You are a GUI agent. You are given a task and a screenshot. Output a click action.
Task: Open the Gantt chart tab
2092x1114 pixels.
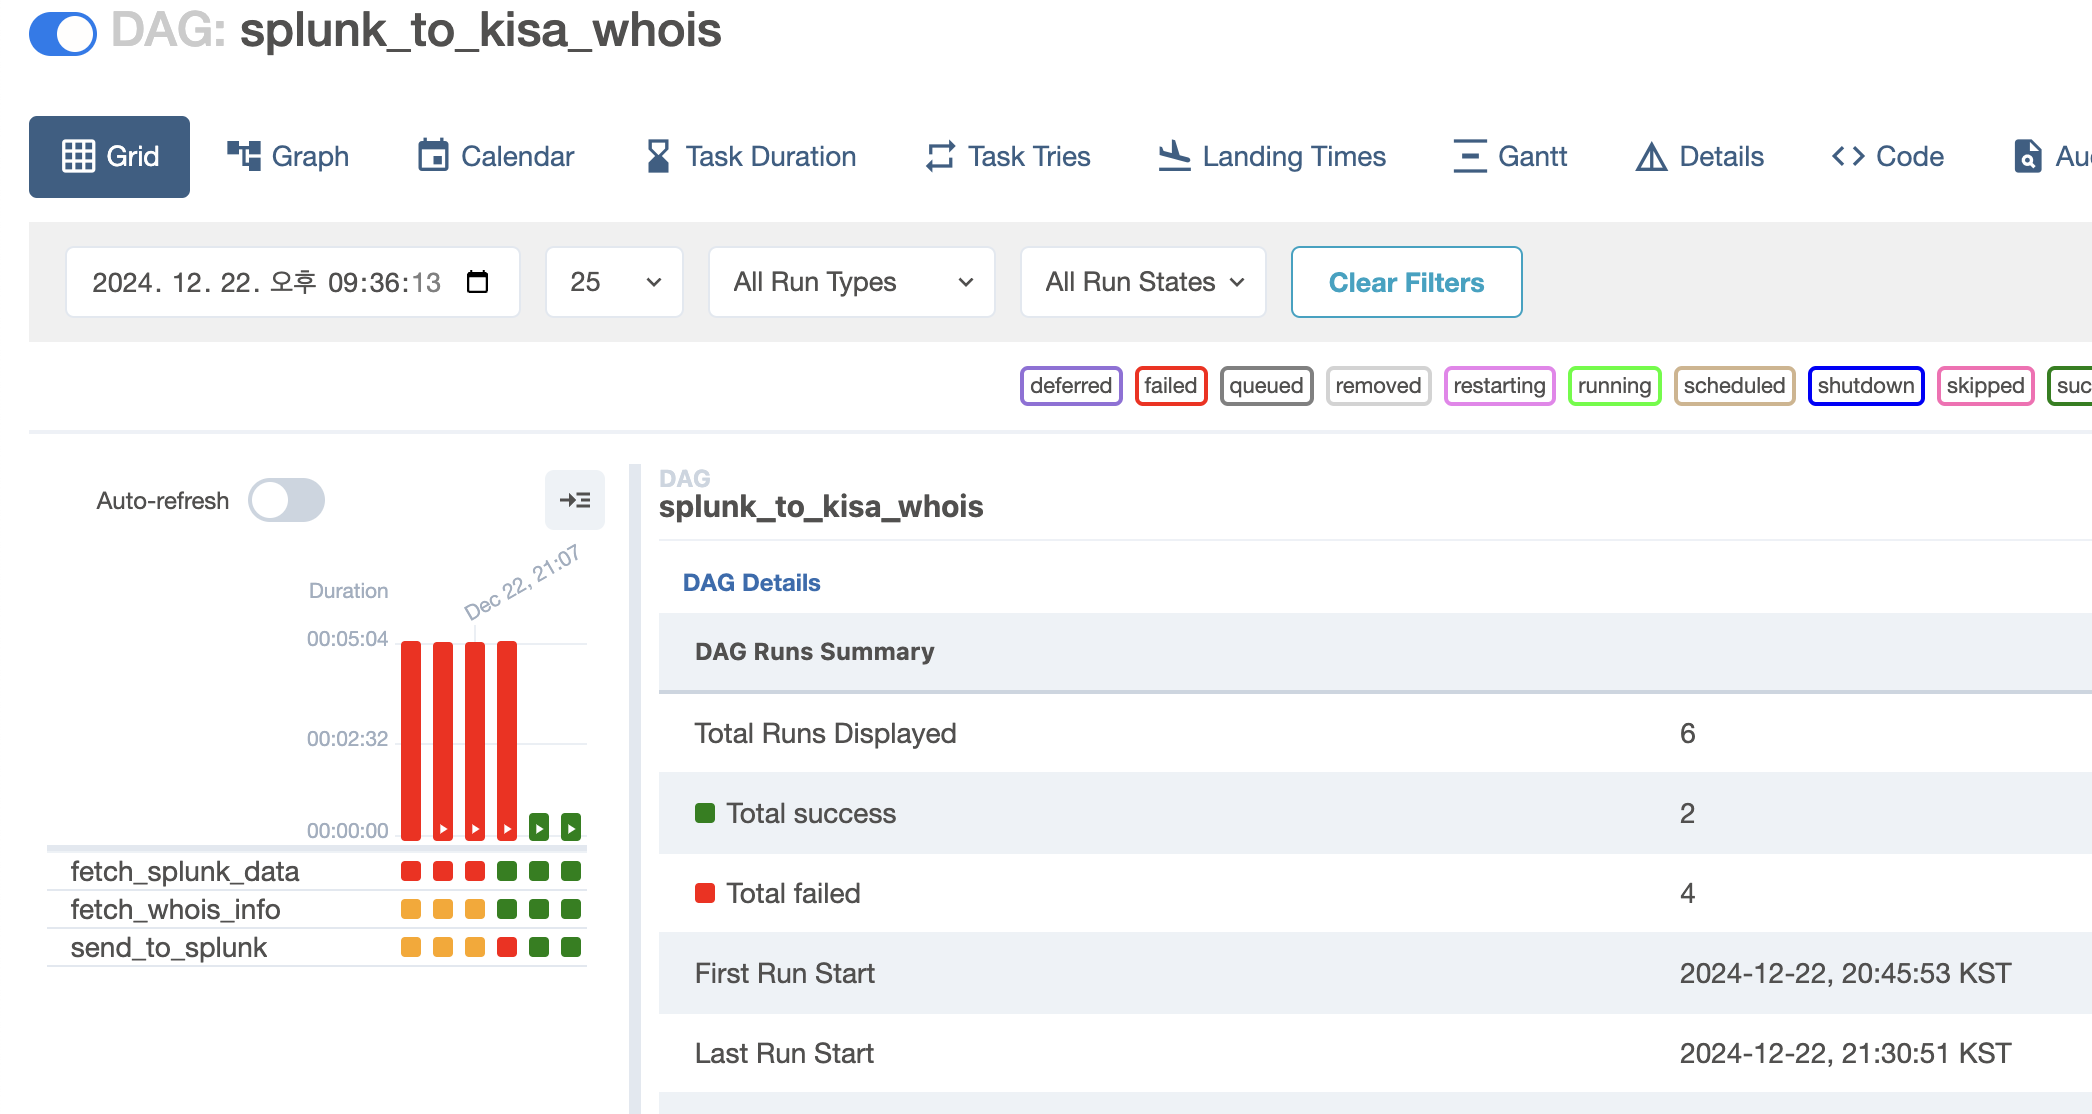[x=1510, y=157]
